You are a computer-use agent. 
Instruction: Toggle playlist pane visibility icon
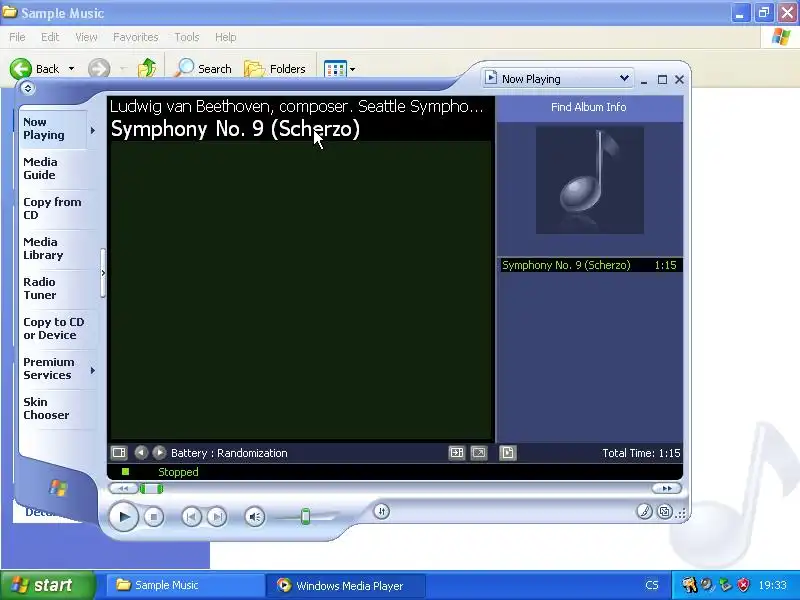point(508,453)
